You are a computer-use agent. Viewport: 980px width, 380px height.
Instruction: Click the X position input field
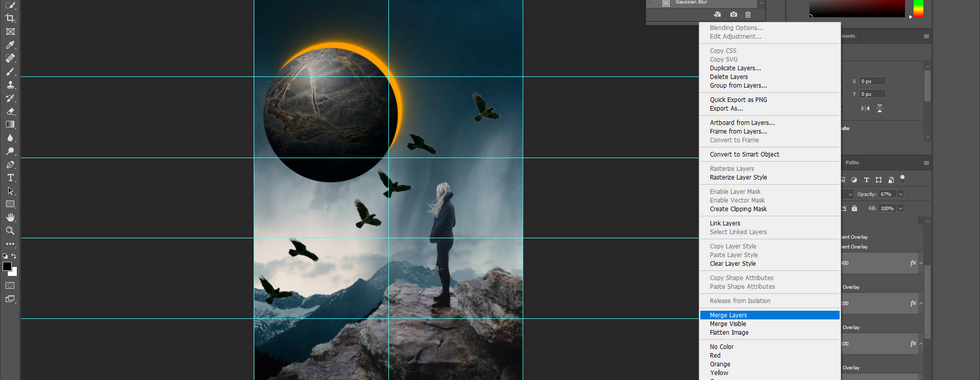(872, 81)
